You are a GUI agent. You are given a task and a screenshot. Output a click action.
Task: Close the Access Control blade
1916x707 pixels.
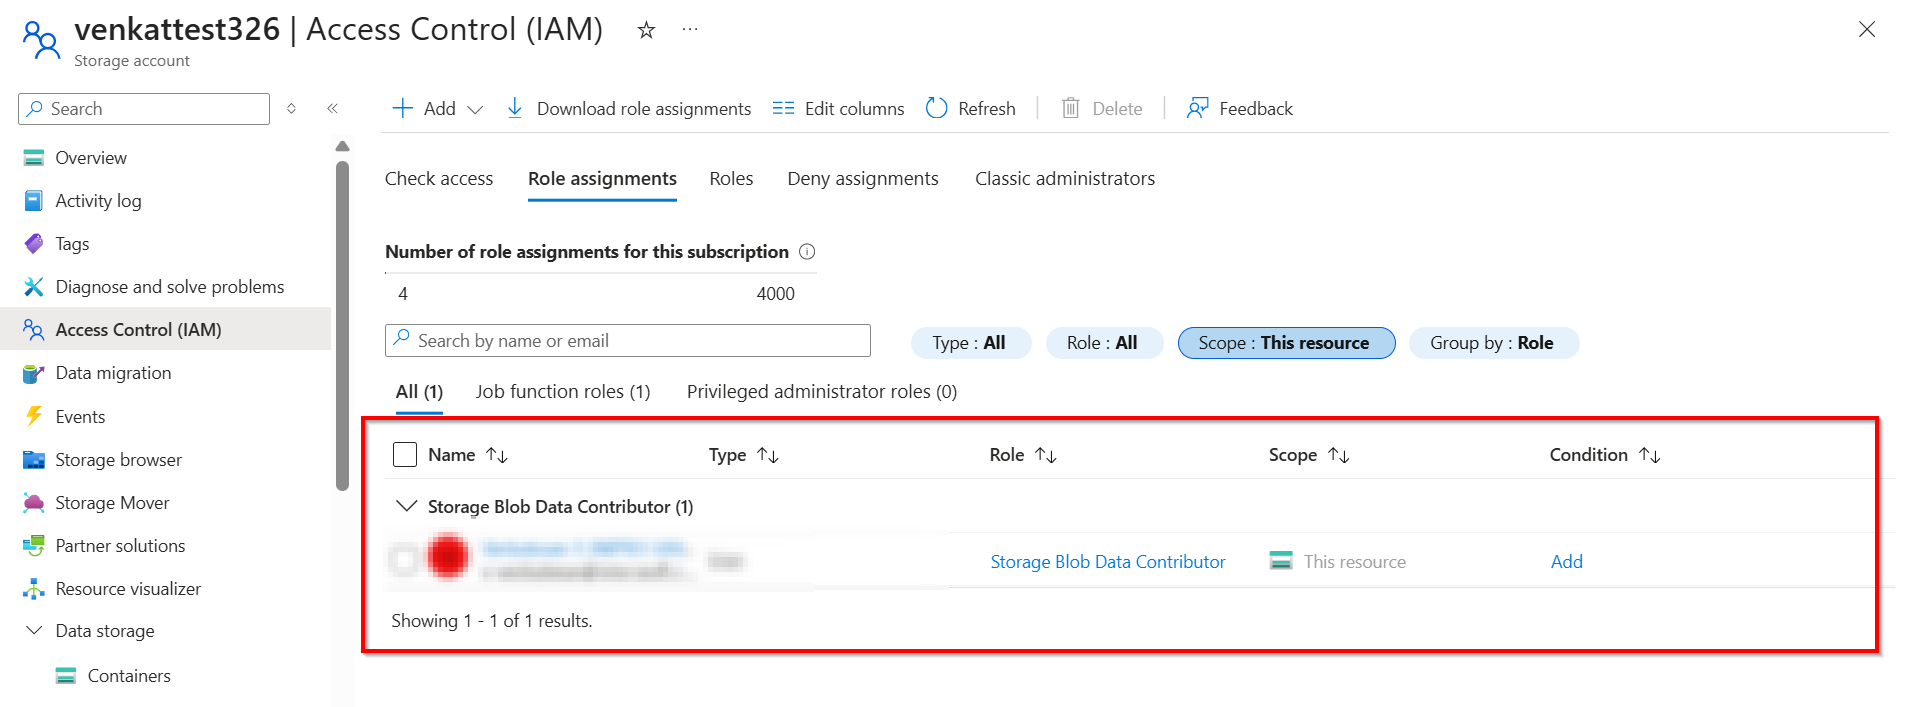click(1866, 30)
